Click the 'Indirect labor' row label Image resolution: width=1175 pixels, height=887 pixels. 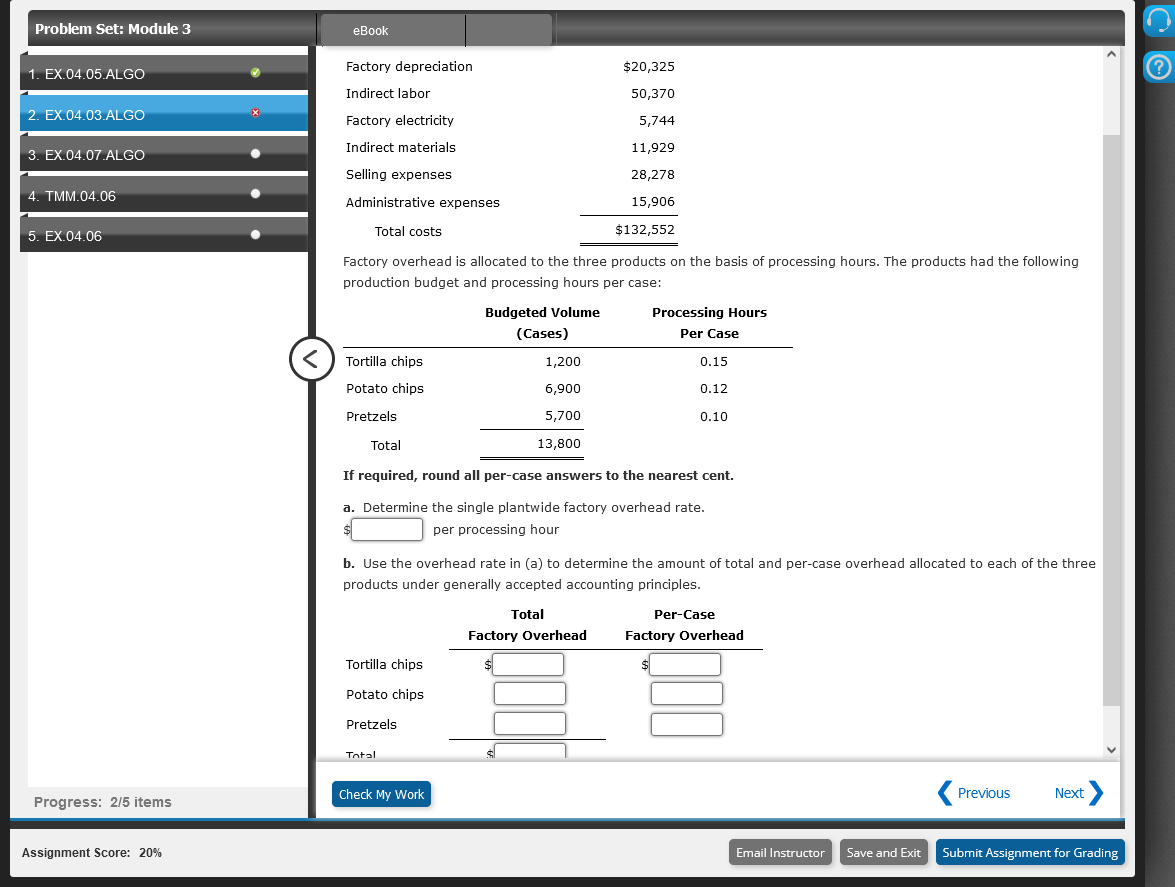pyautogui.click(x=388, y=94)
